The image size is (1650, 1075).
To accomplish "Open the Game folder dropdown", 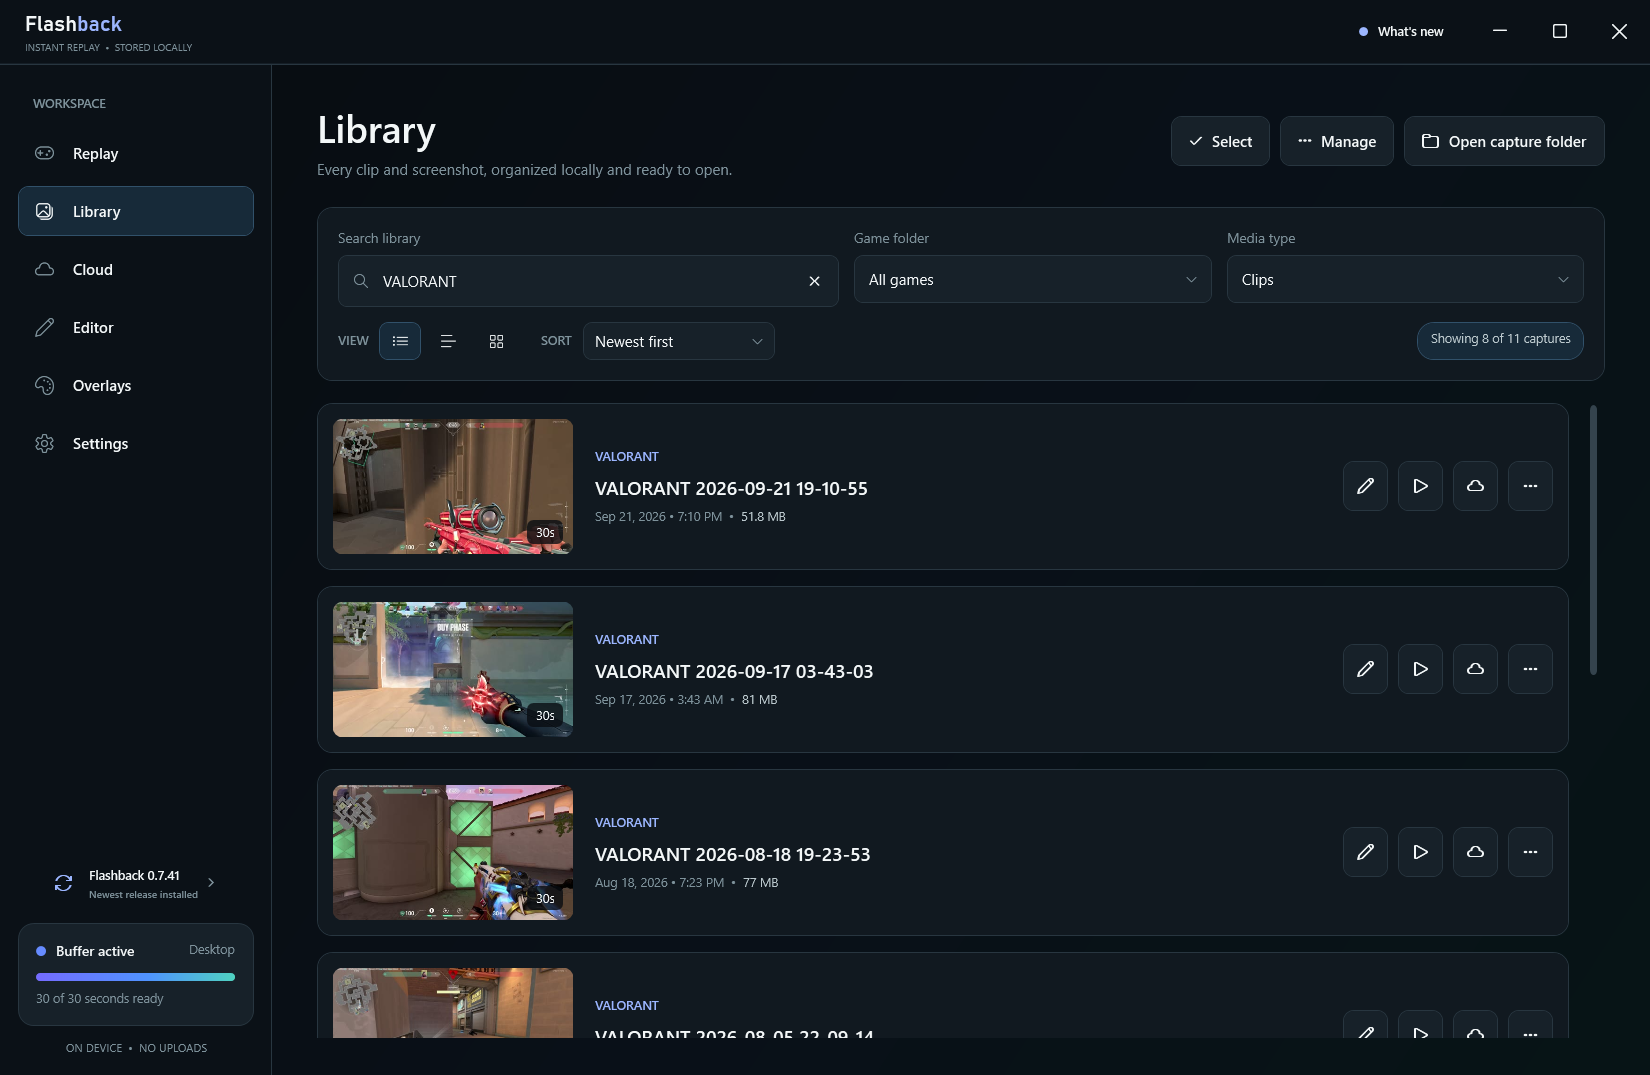I will coord(1032,280).
